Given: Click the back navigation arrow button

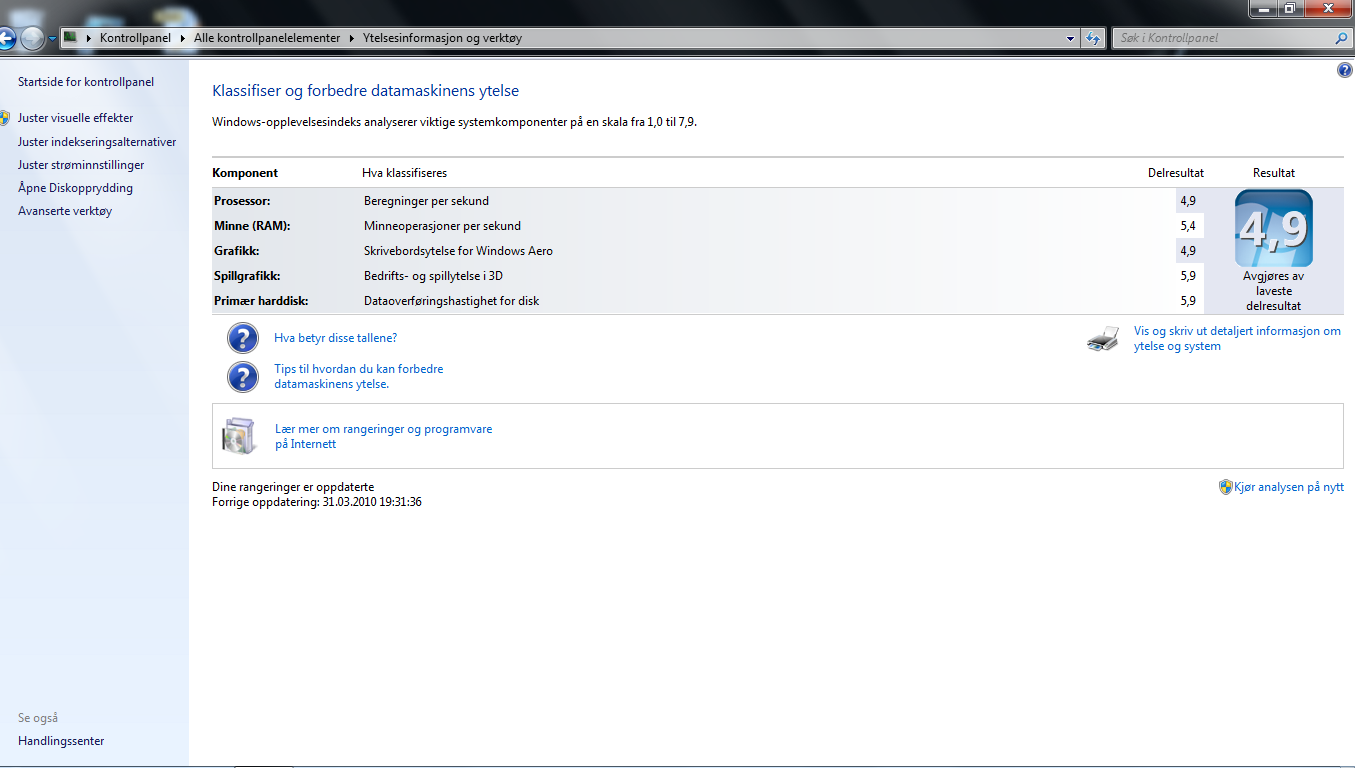Looking at the screenshot, I should point(5,39).
